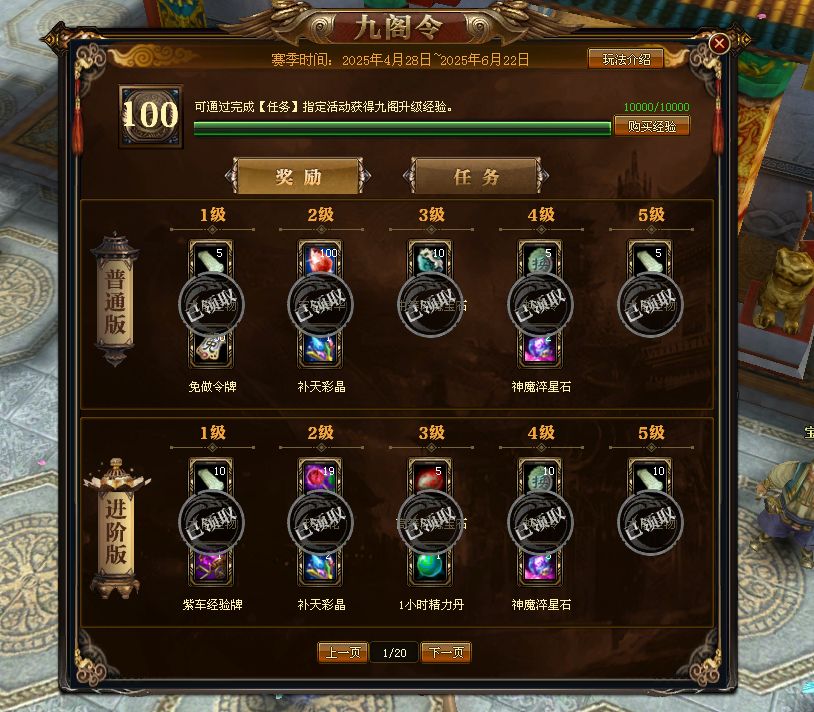Close the 九阁令 window
Viewport: 814px width, 712px height.
[x=719, y=44]
